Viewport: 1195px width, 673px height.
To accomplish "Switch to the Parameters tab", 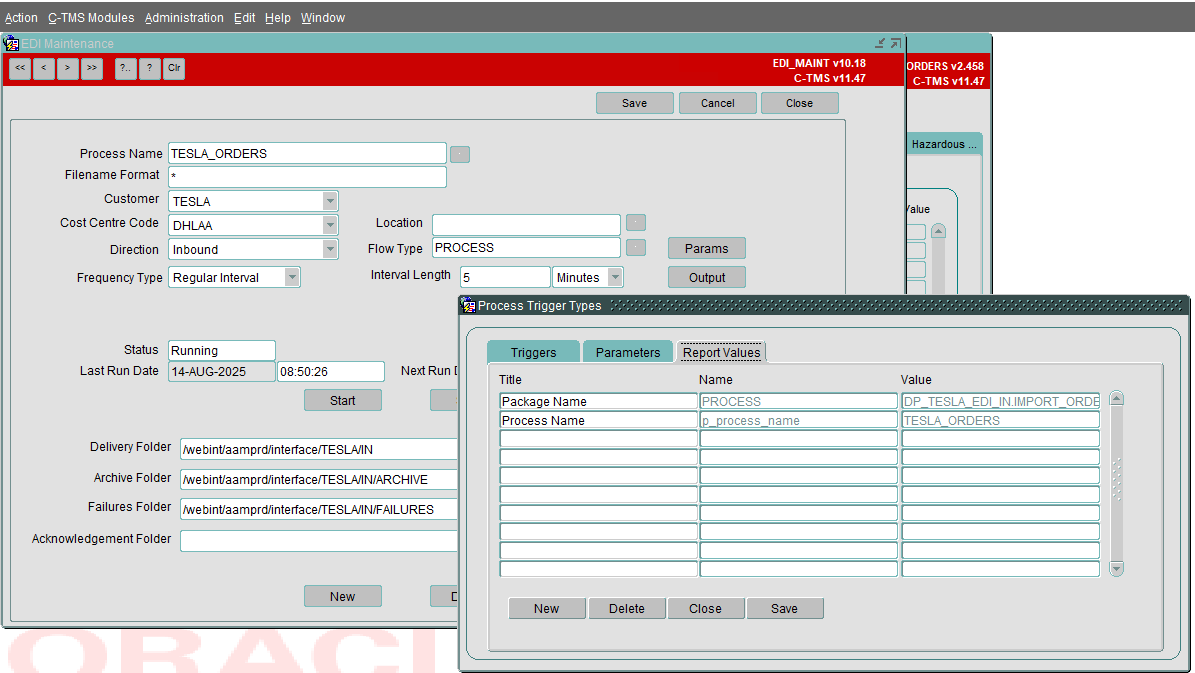I will [x=628, y=352].
